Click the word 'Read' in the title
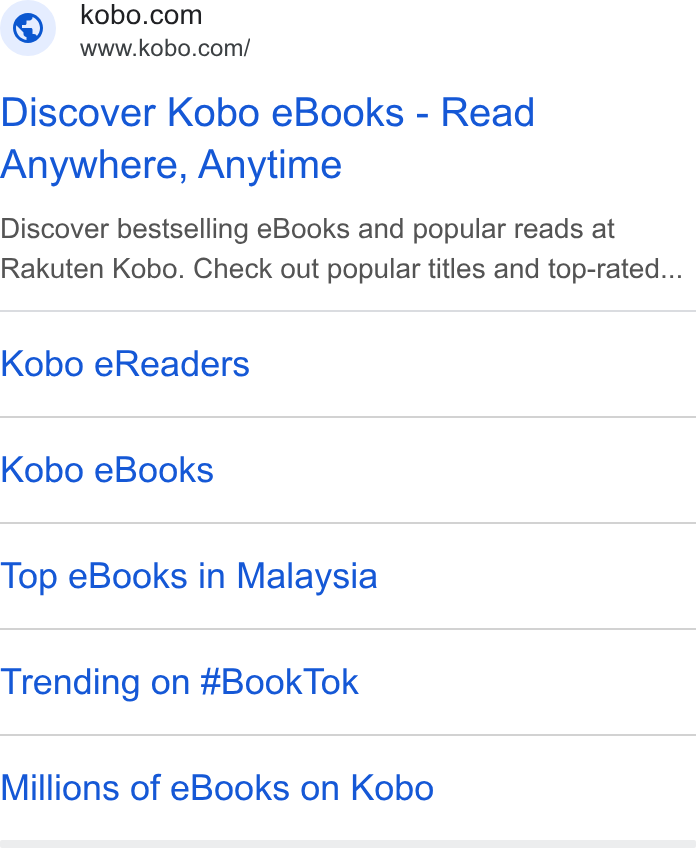This screenshot has height=848, width=696. 488,112
